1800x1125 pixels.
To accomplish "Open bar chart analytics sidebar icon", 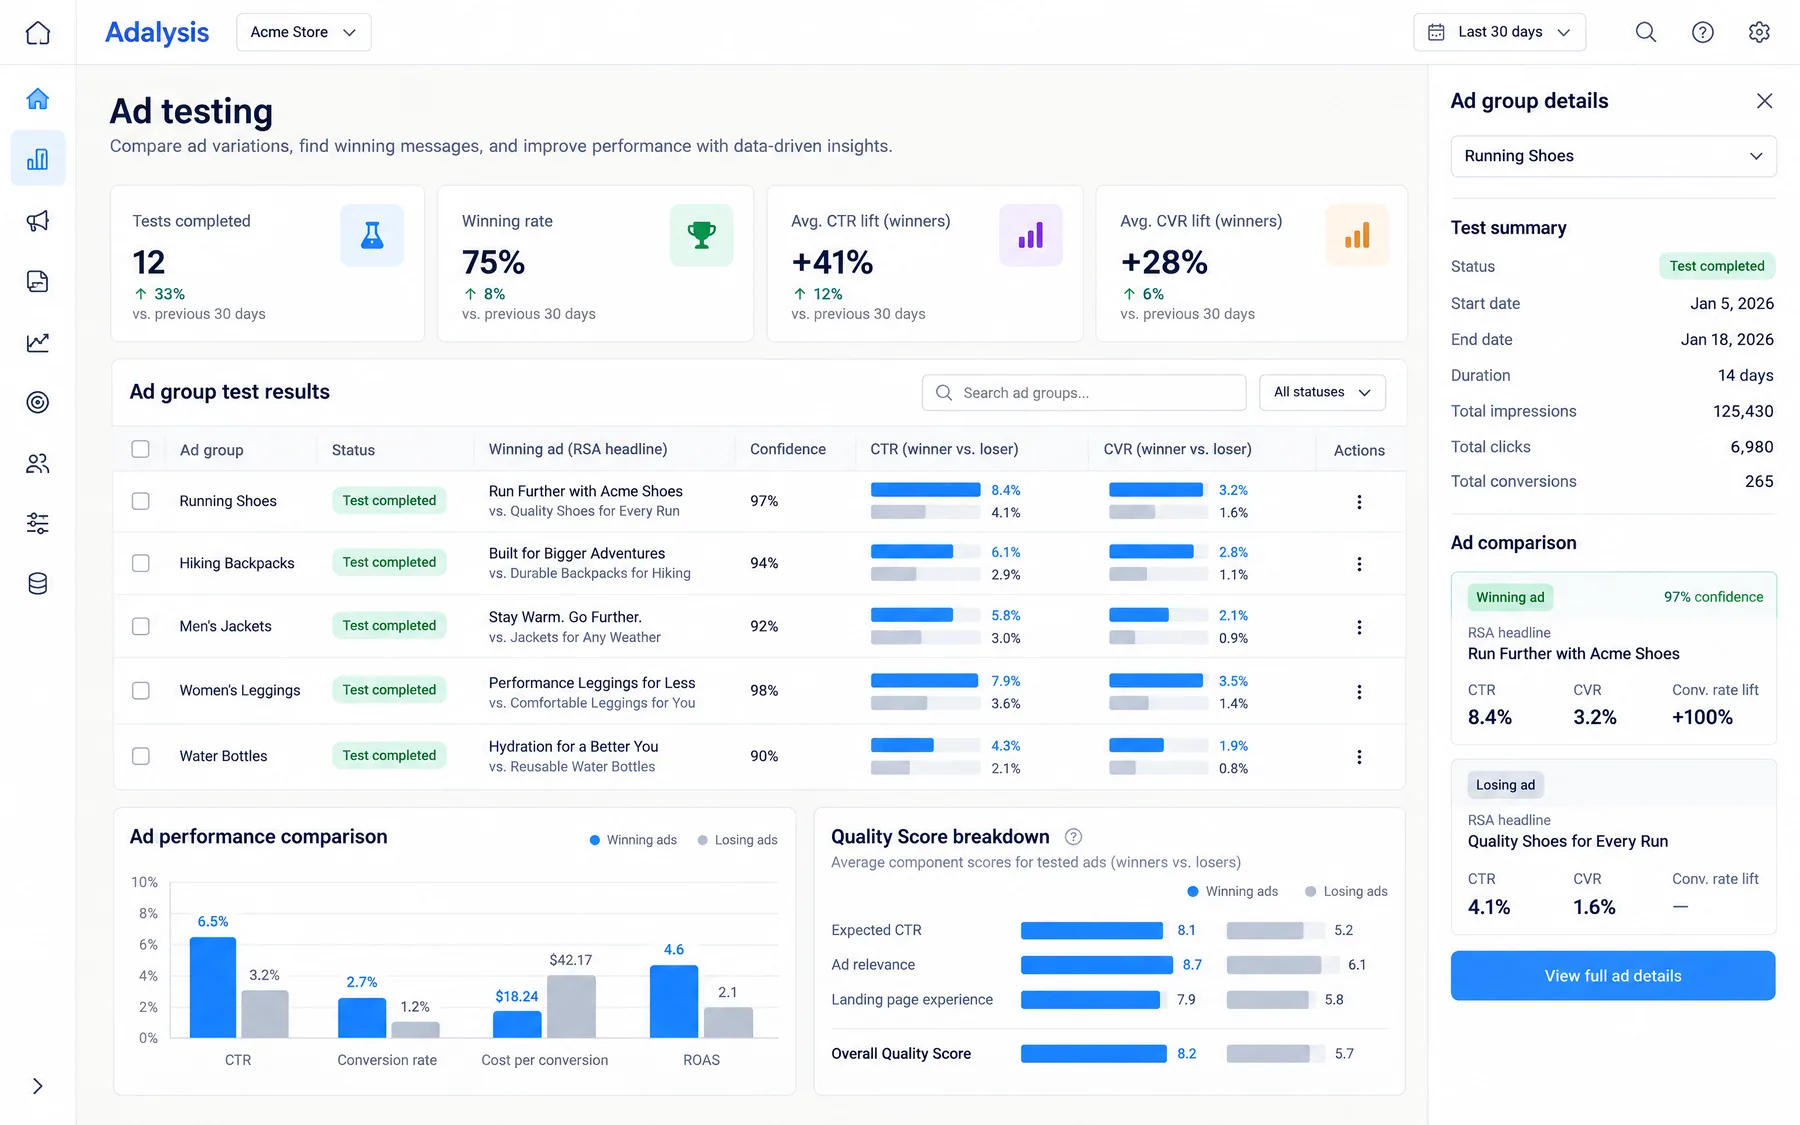I will pyautogui.click(x=38, y=159).
